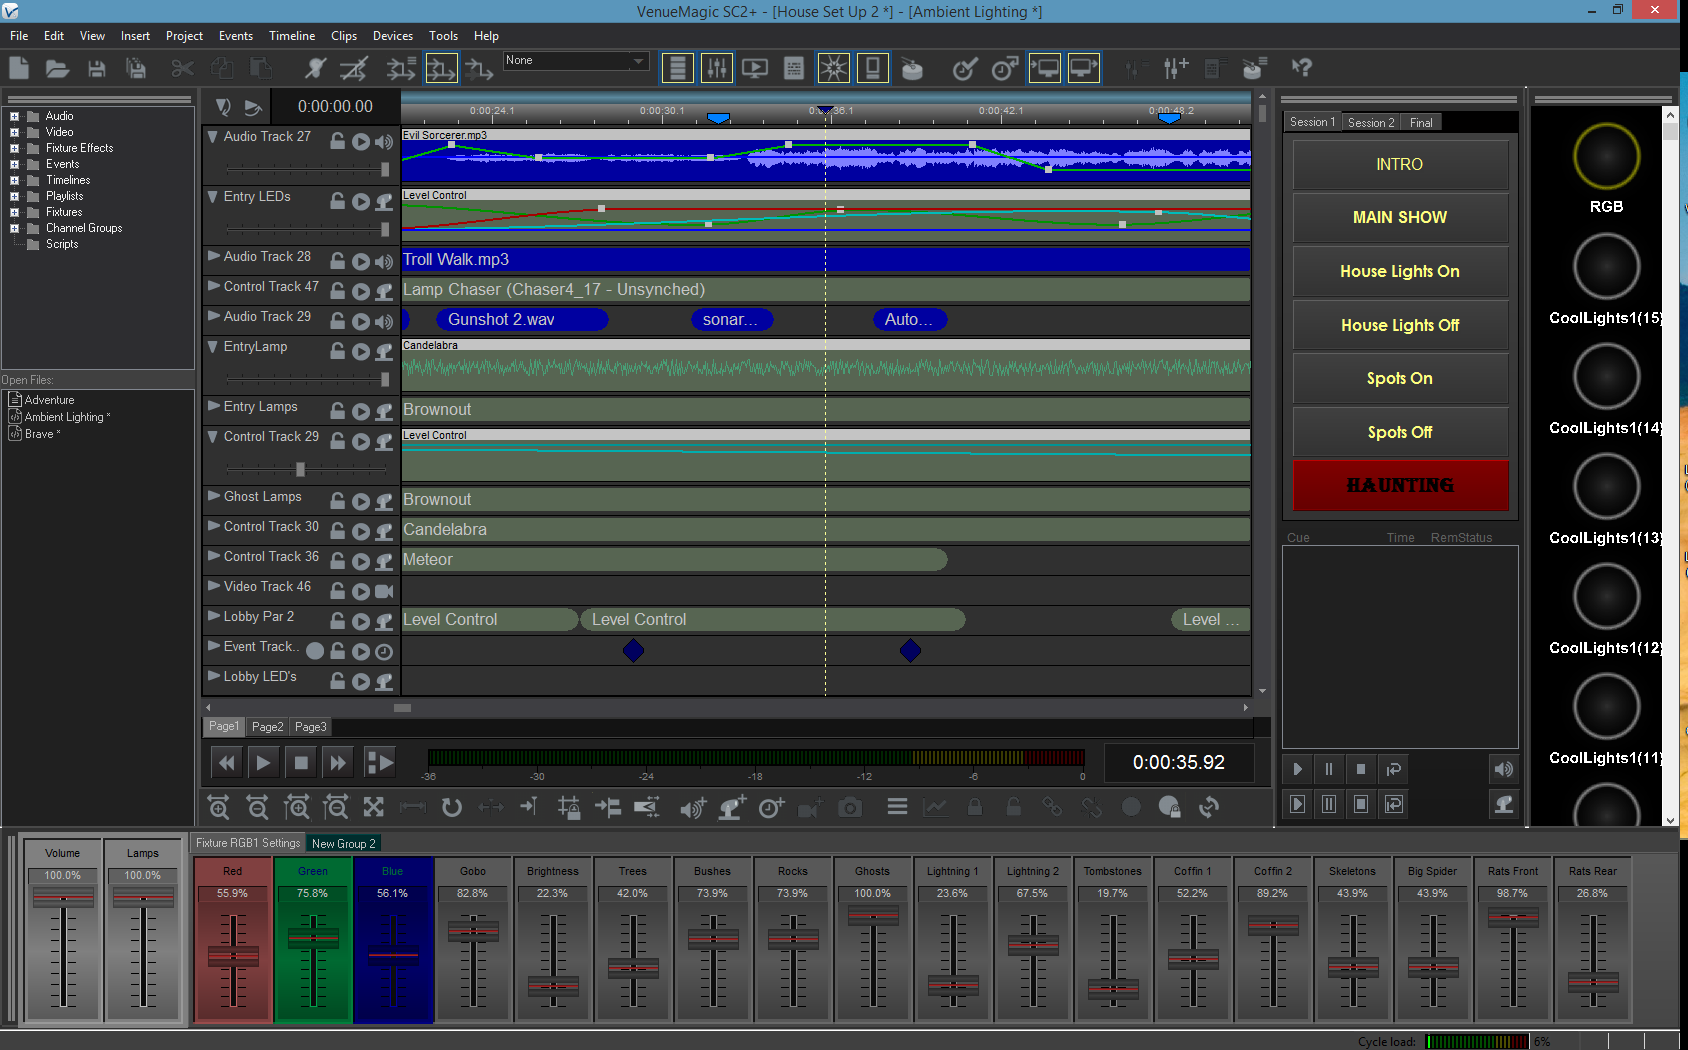Open the mixer sliders panel icon in toolbar
This screenshot has width=1688, height=1050.
tap(717, 68)
